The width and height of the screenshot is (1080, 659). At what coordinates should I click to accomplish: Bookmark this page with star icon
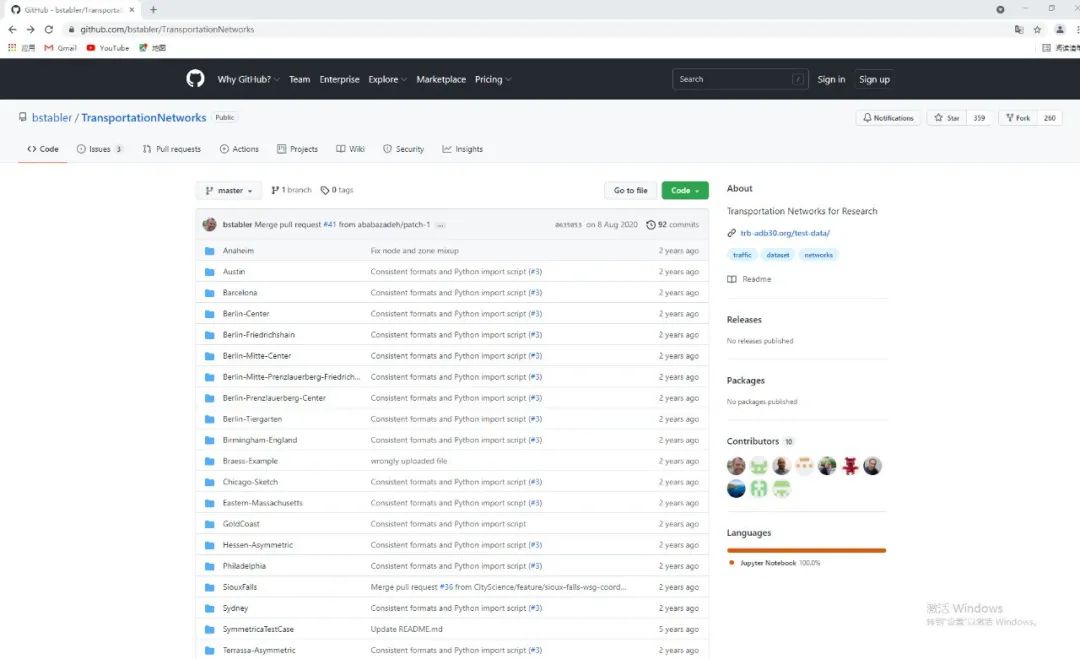1037,30
